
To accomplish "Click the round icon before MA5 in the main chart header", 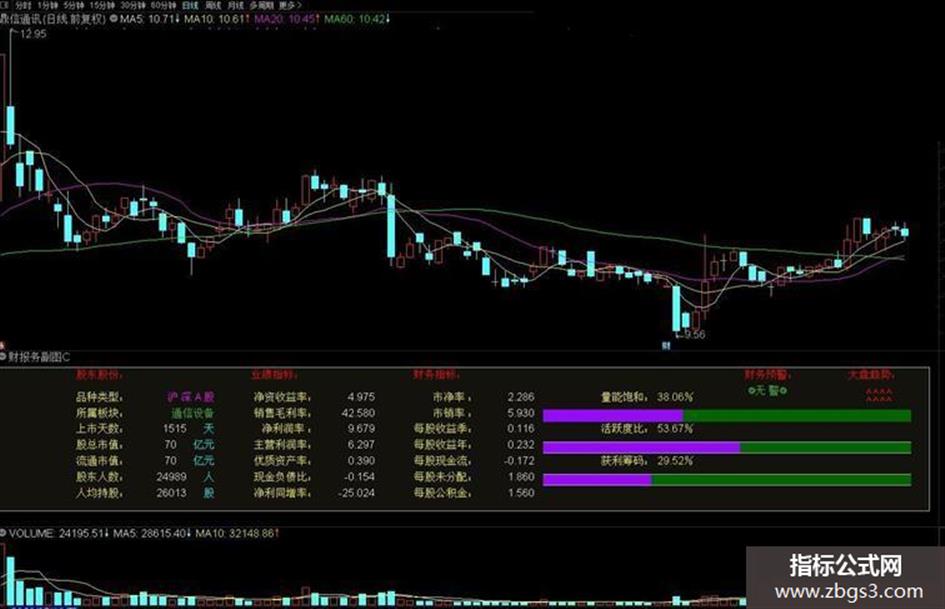I will pyautogui.click(x=113, y=19).
